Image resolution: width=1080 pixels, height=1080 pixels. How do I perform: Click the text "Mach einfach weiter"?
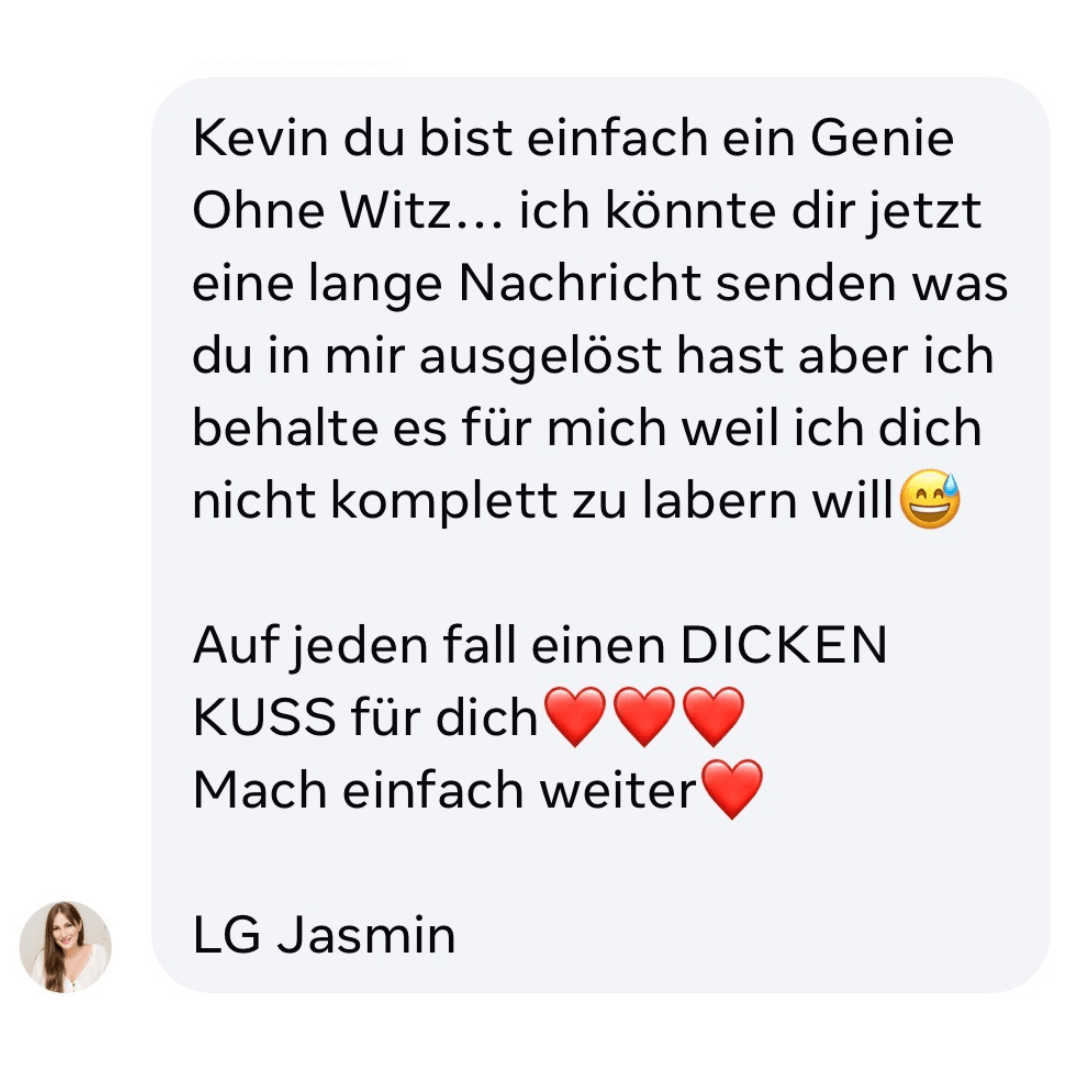click(x=445, y=789)
